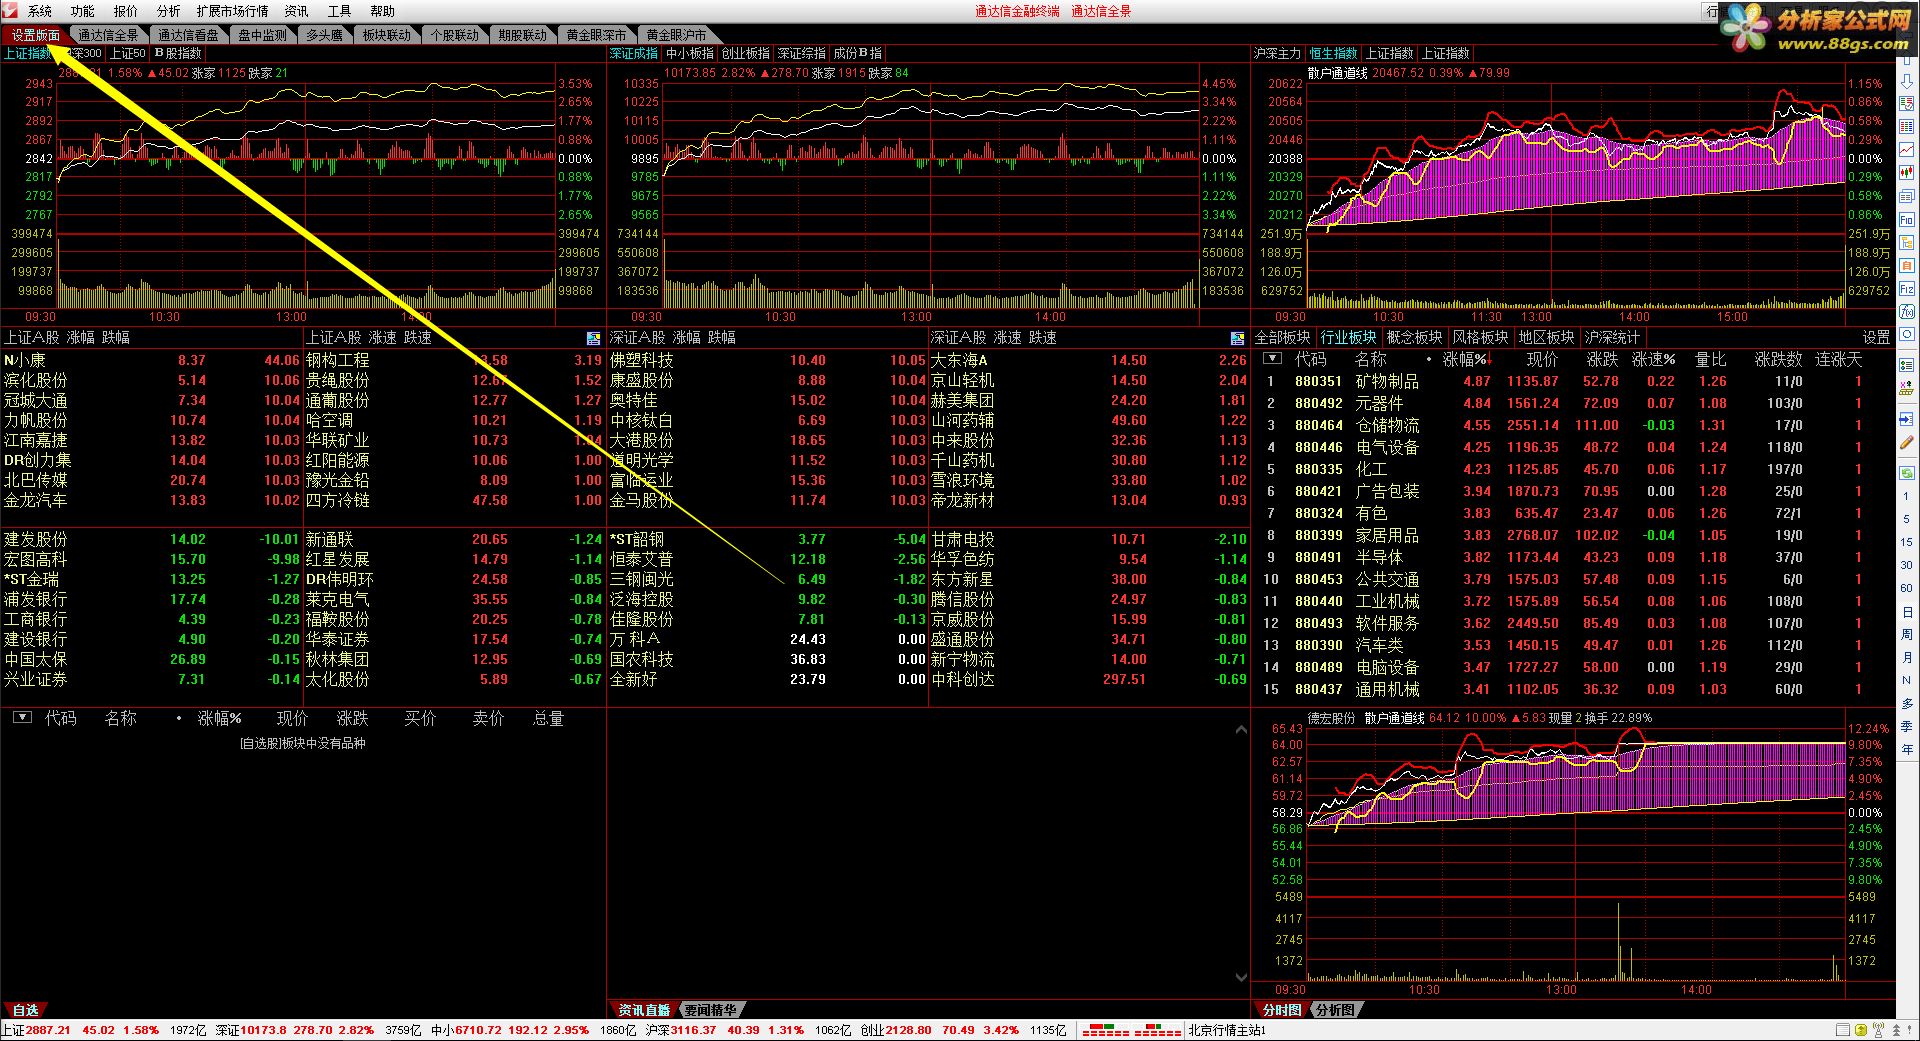The image size is (1920, 1041).
Task: Switch to daily (日) period
Action: 1907,611
